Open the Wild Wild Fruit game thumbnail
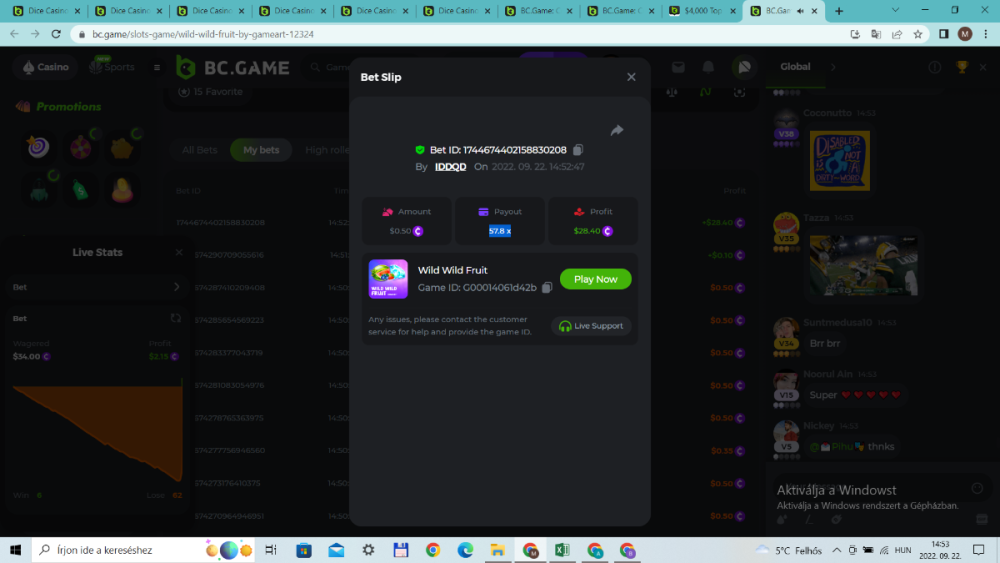This screenshot has height=563, width=1000. pyautogui.click(x=388, y=279)
